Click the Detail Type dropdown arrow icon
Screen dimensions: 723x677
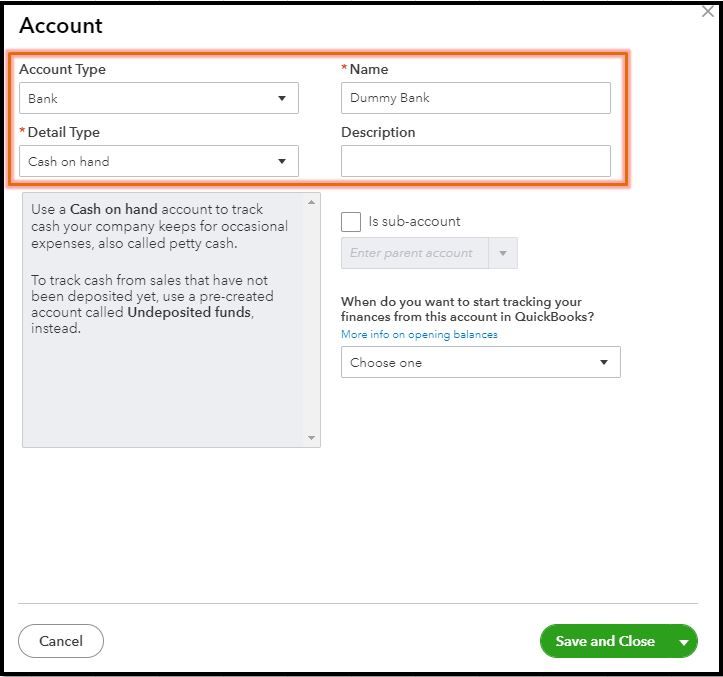pos(282,161)
